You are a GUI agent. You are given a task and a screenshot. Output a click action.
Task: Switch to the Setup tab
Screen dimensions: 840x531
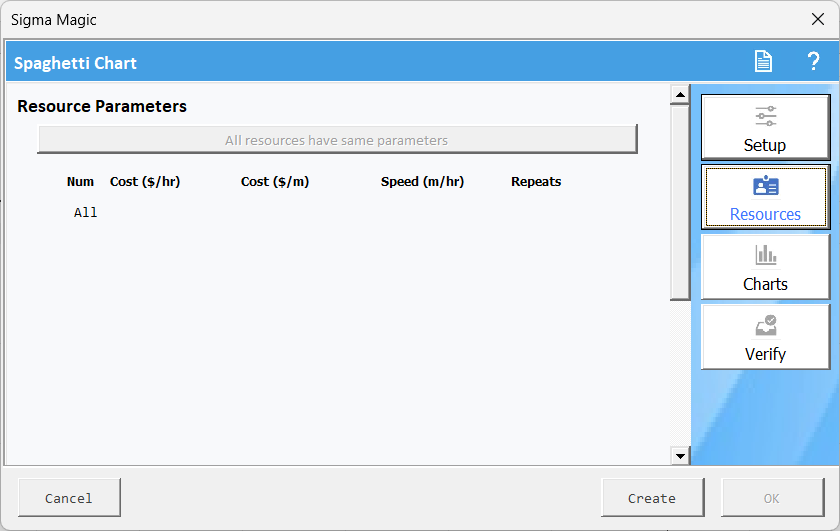tap(765, 128)
